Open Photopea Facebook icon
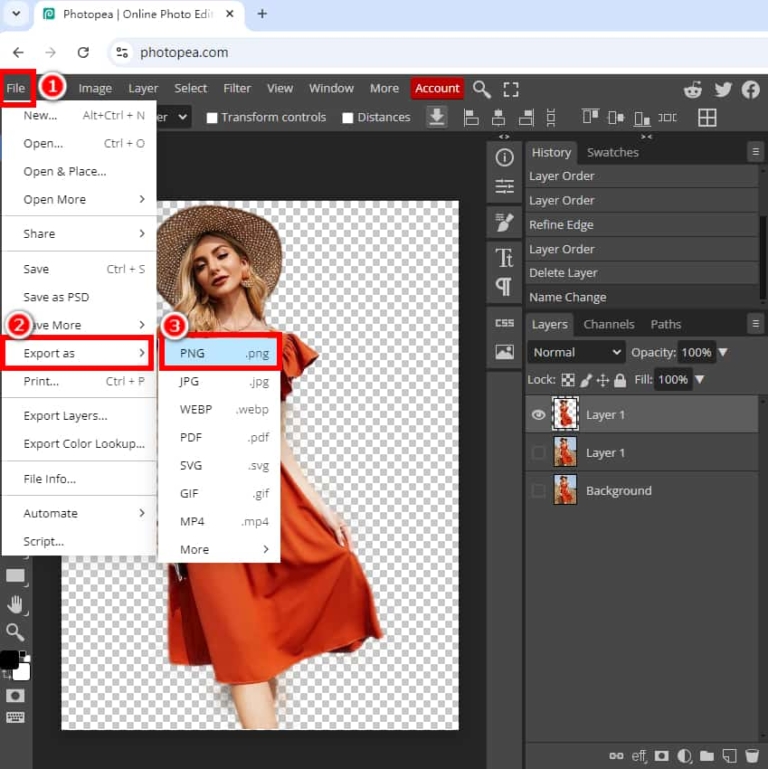 pyautogui.click(x=750, y=90)
